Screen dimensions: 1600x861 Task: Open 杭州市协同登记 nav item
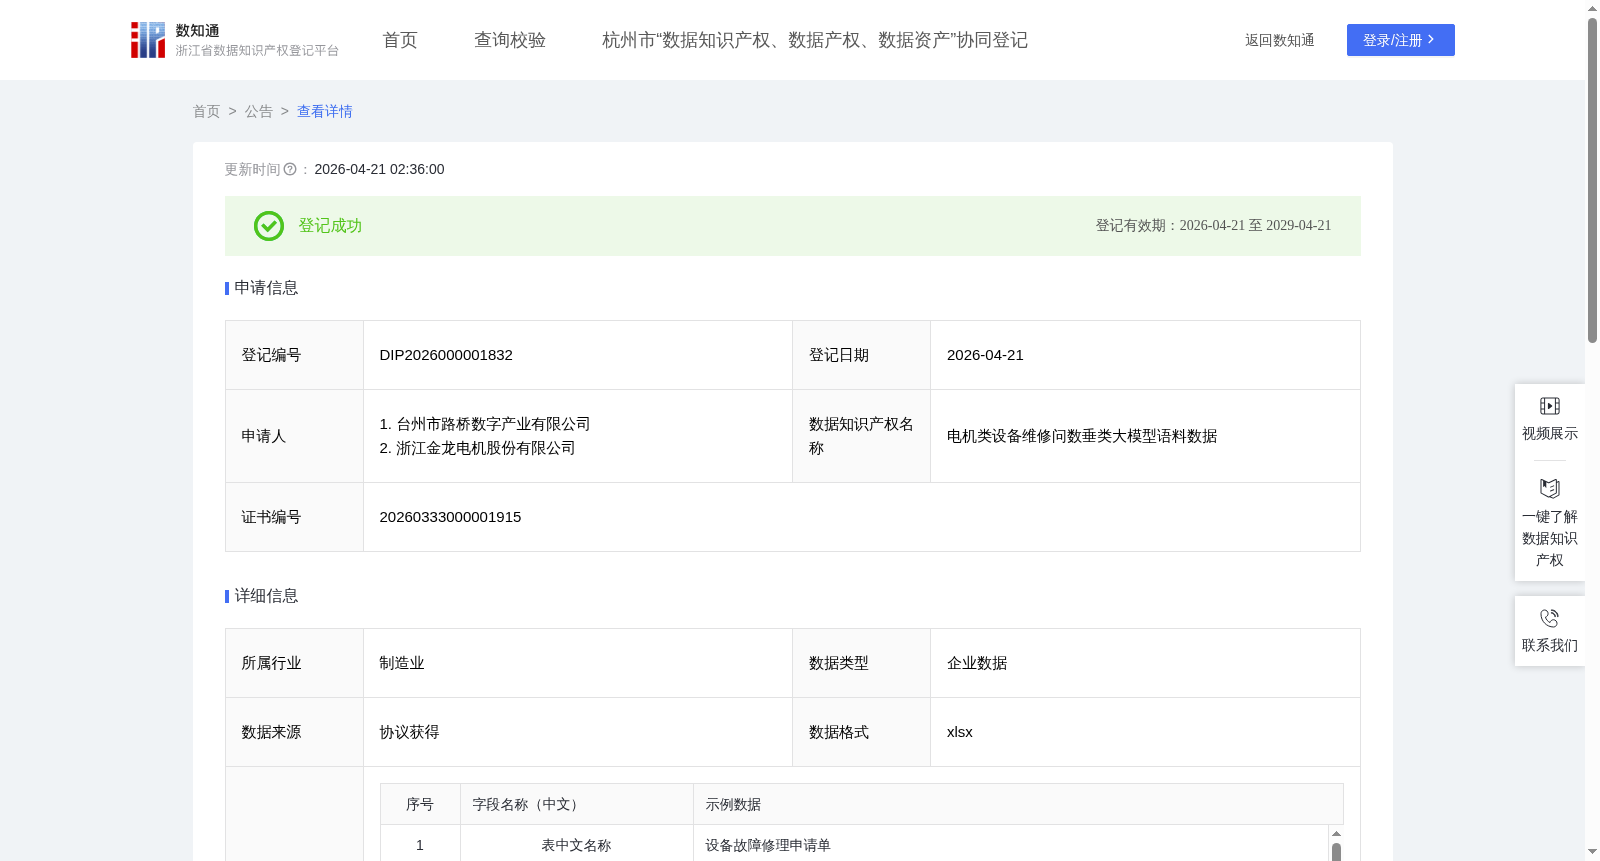pyautogui.click(x=815, y=40)
